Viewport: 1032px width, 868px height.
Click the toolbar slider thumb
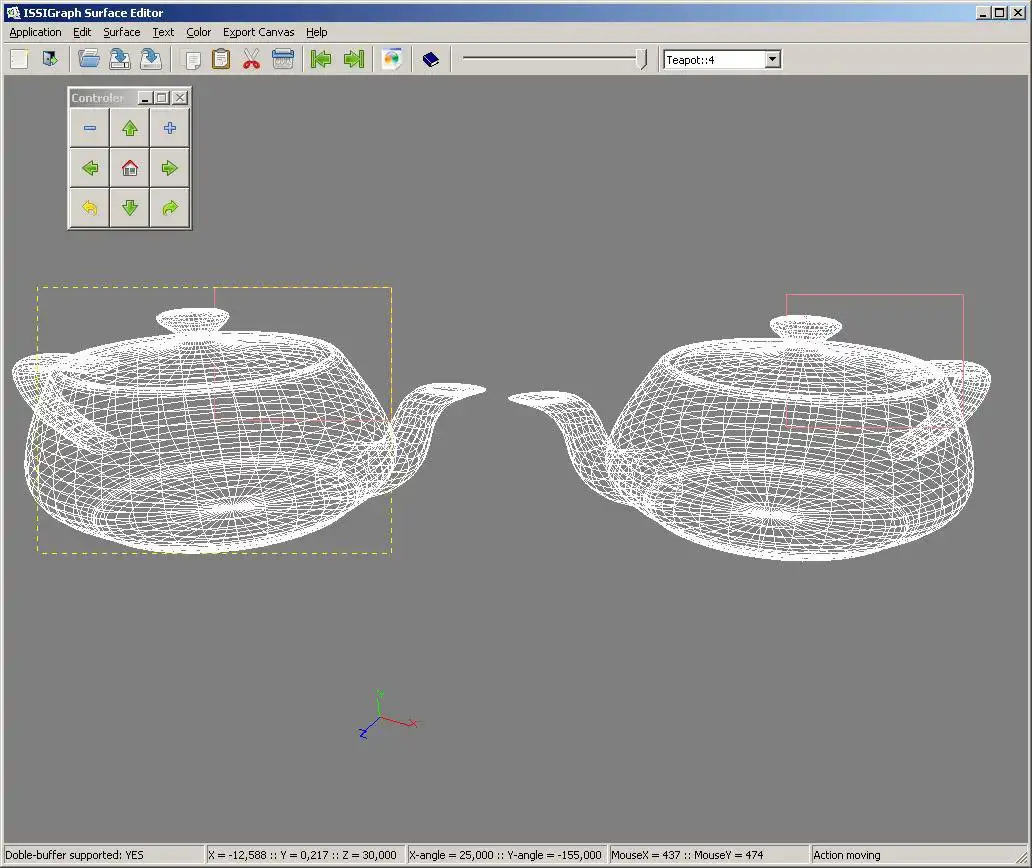642,59
